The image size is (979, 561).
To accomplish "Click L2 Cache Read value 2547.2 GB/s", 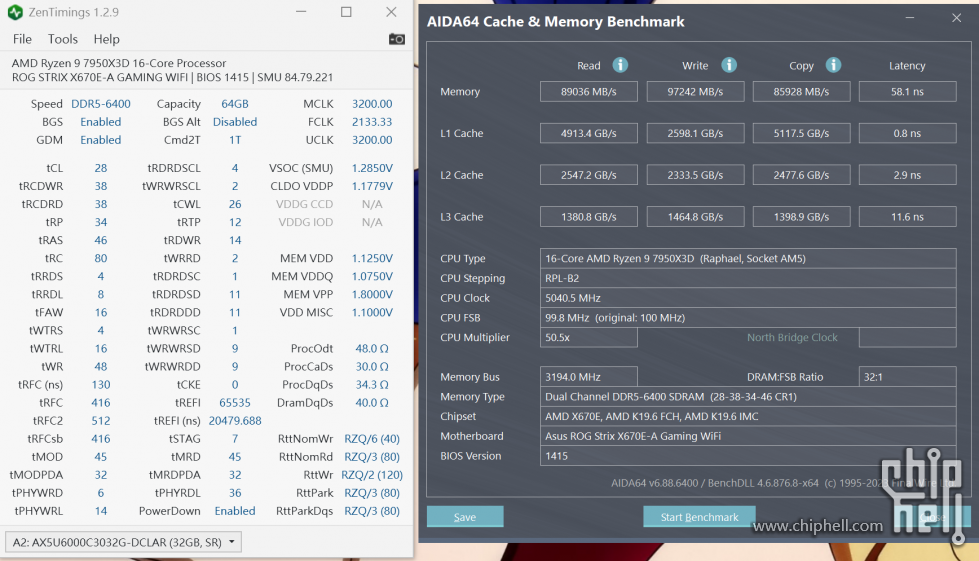I will [589, 175].
